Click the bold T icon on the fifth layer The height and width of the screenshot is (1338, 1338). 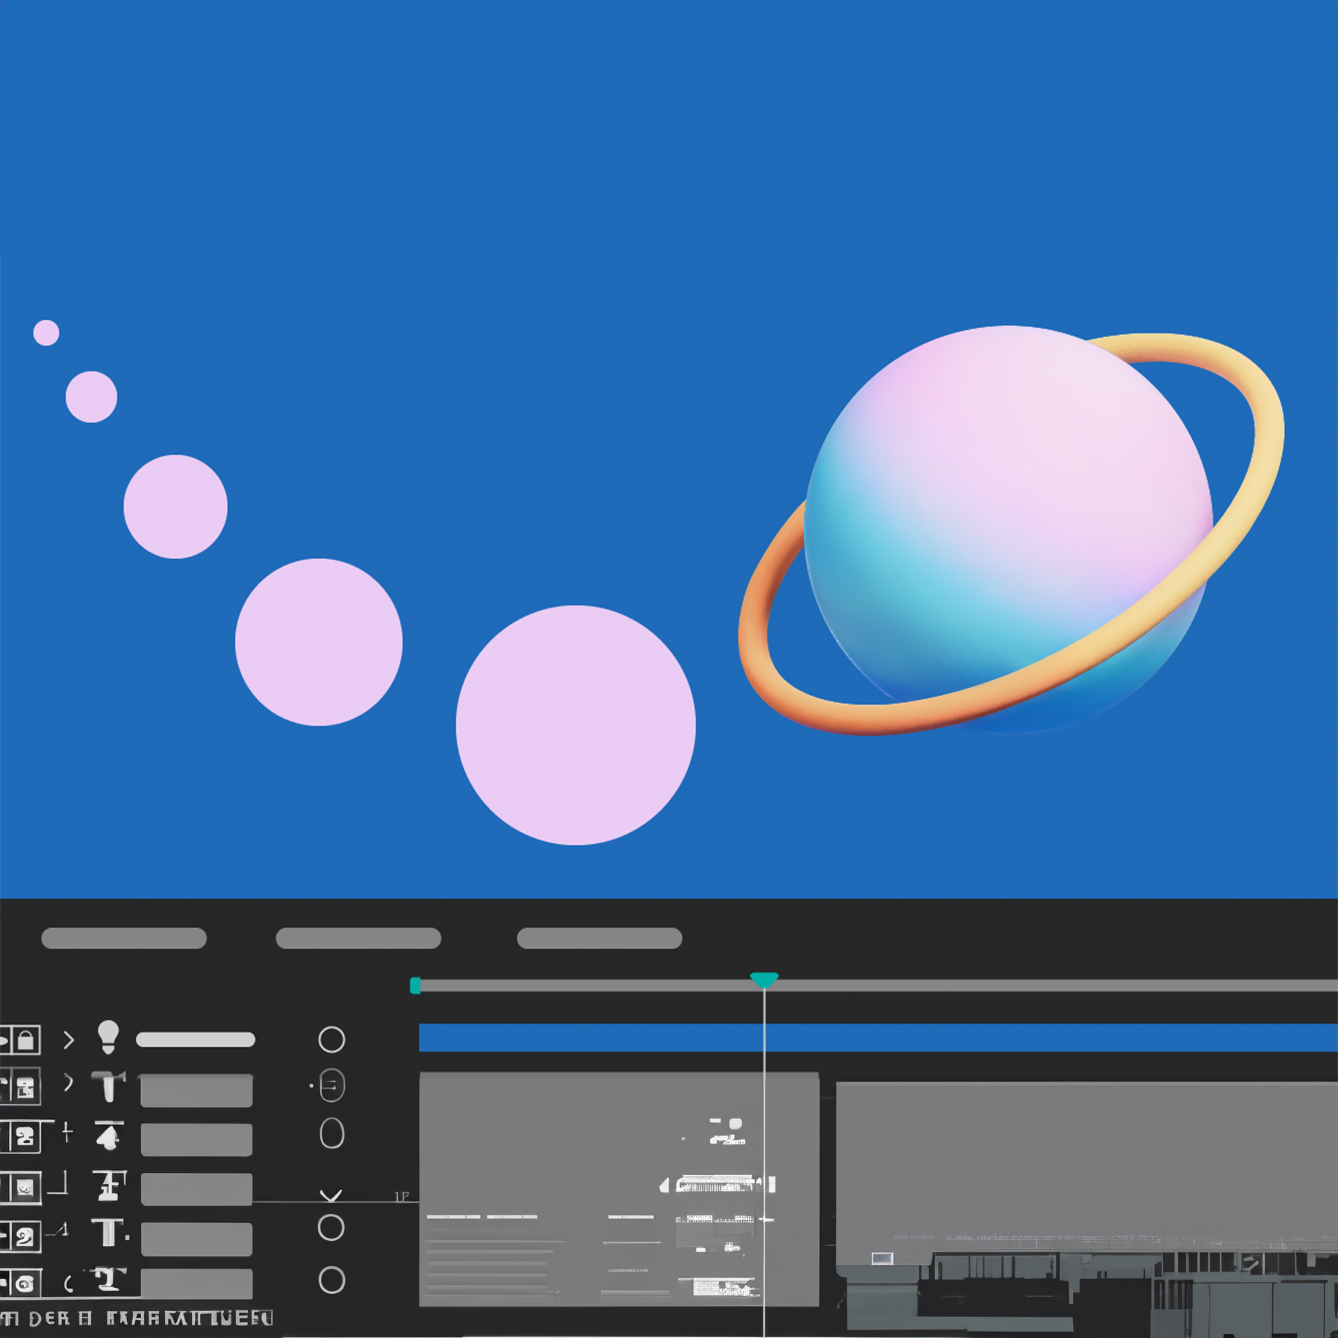pyautogui.click(x=108, y=1233)
